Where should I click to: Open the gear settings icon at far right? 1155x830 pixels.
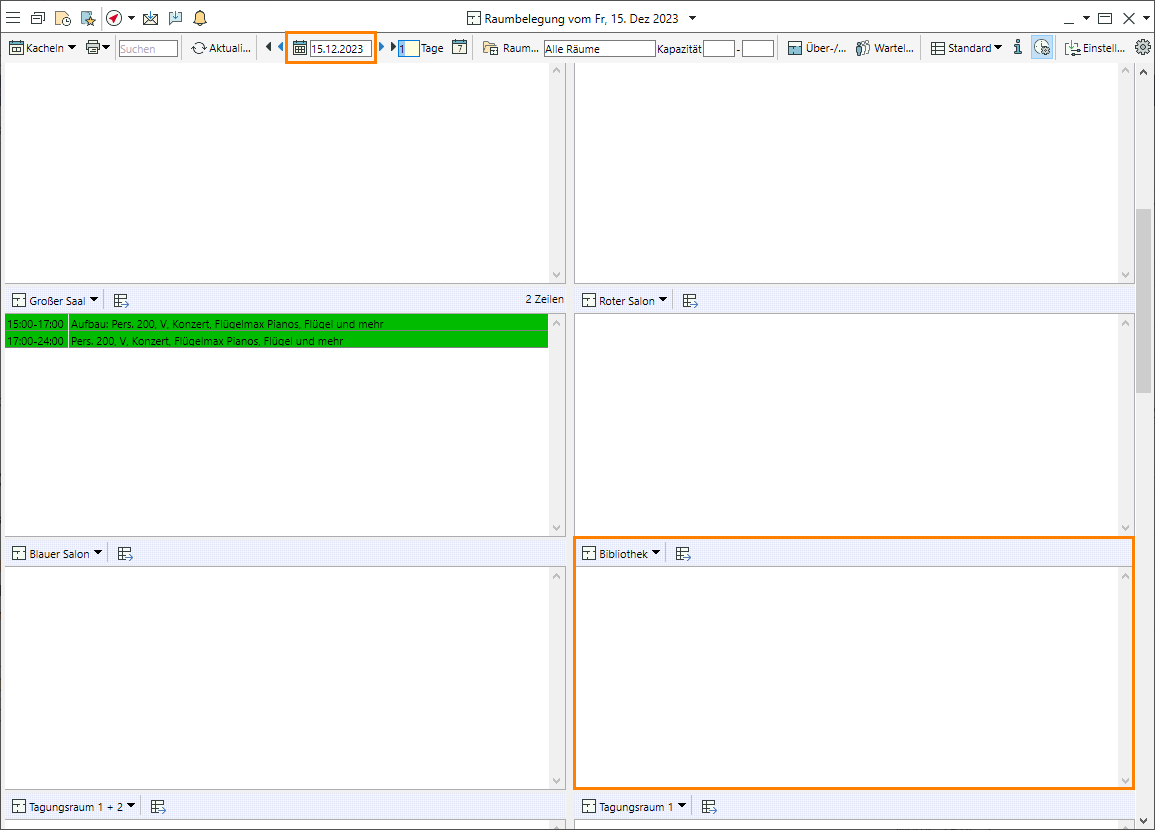1143,47
